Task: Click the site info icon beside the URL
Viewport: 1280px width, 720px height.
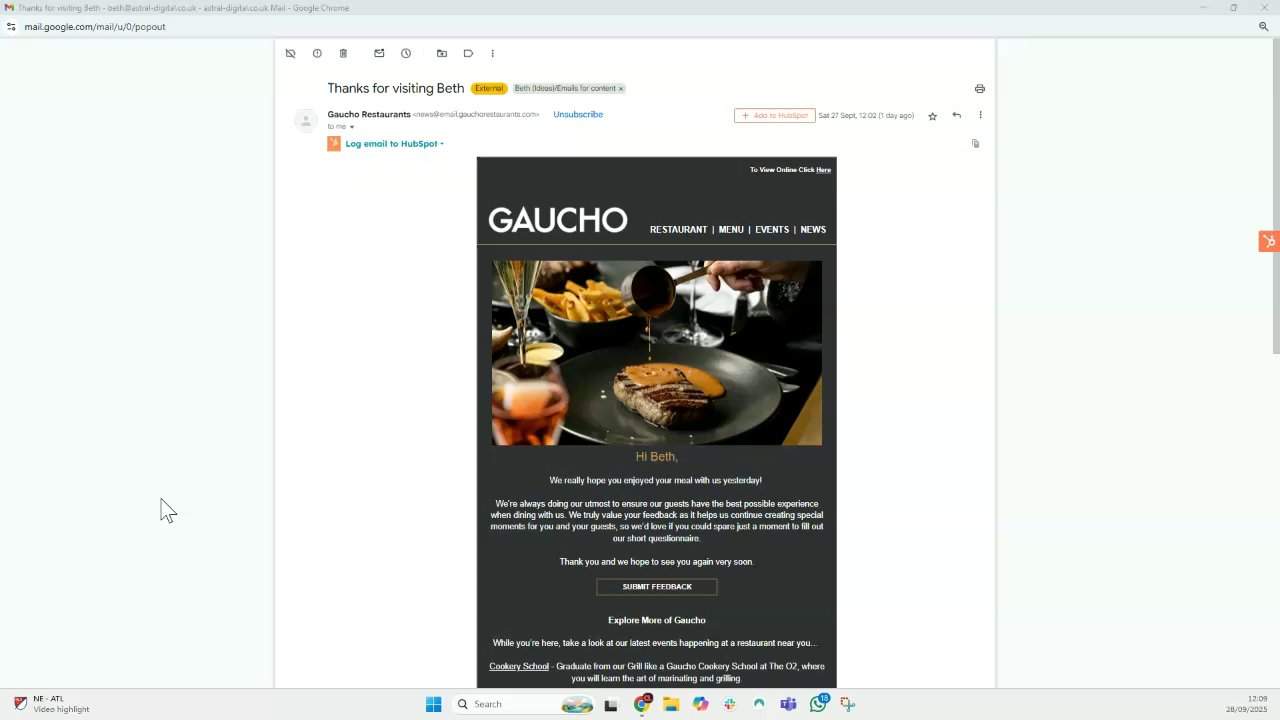Action: pyautogui.click(x=11, y=27)
